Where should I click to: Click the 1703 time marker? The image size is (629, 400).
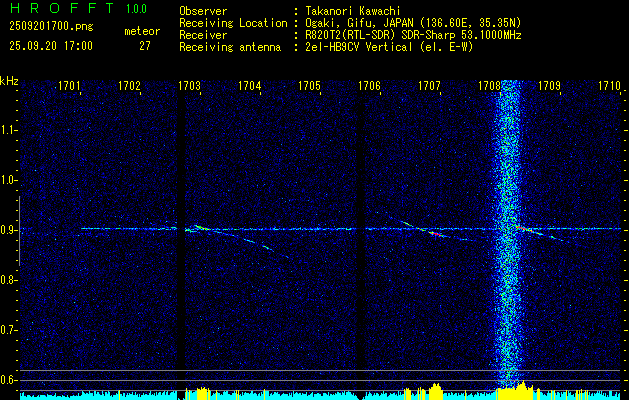tap(189, 85)
